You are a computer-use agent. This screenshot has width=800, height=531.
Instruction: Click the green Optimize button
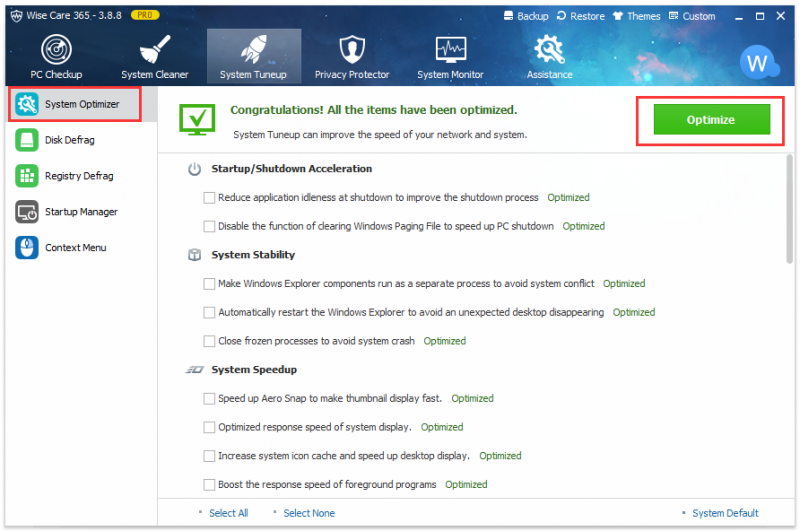pyautogui.click(x=711, y=119)
